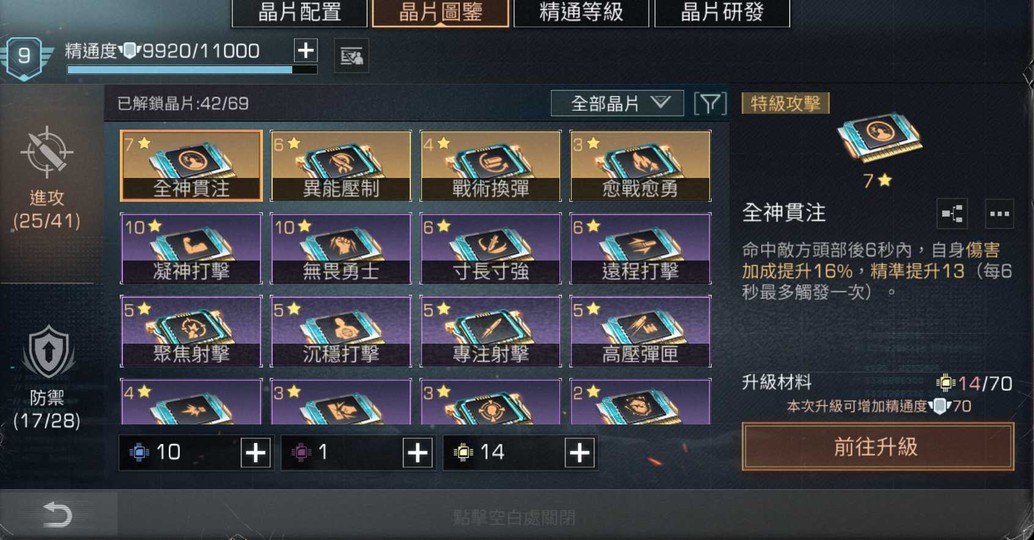Add more purple chip material

tap(417, 453)
